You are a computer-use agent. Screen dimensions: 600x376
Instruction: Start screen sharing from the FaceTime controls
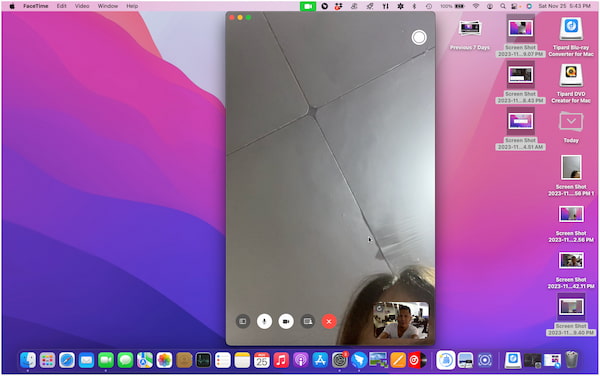308,321
